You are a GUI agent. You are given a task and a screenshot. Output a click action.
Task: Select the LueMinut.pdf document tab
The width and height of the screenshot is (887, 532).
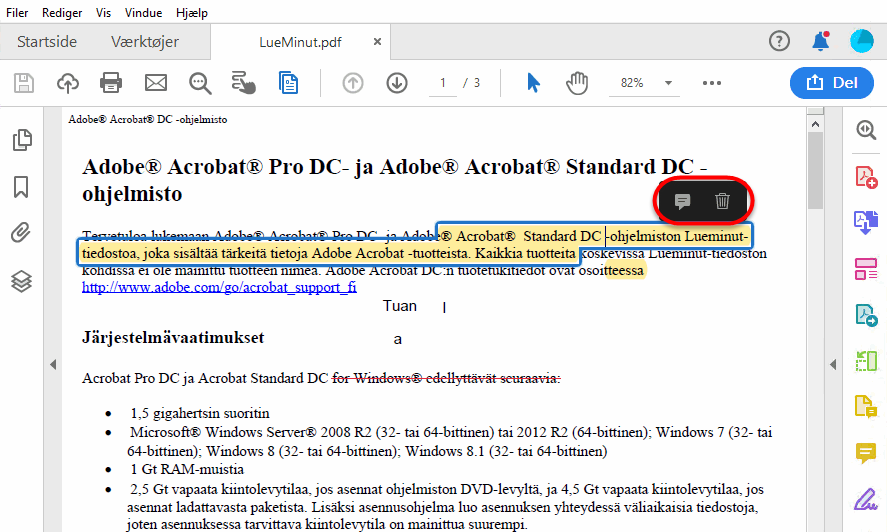(300, 42)
